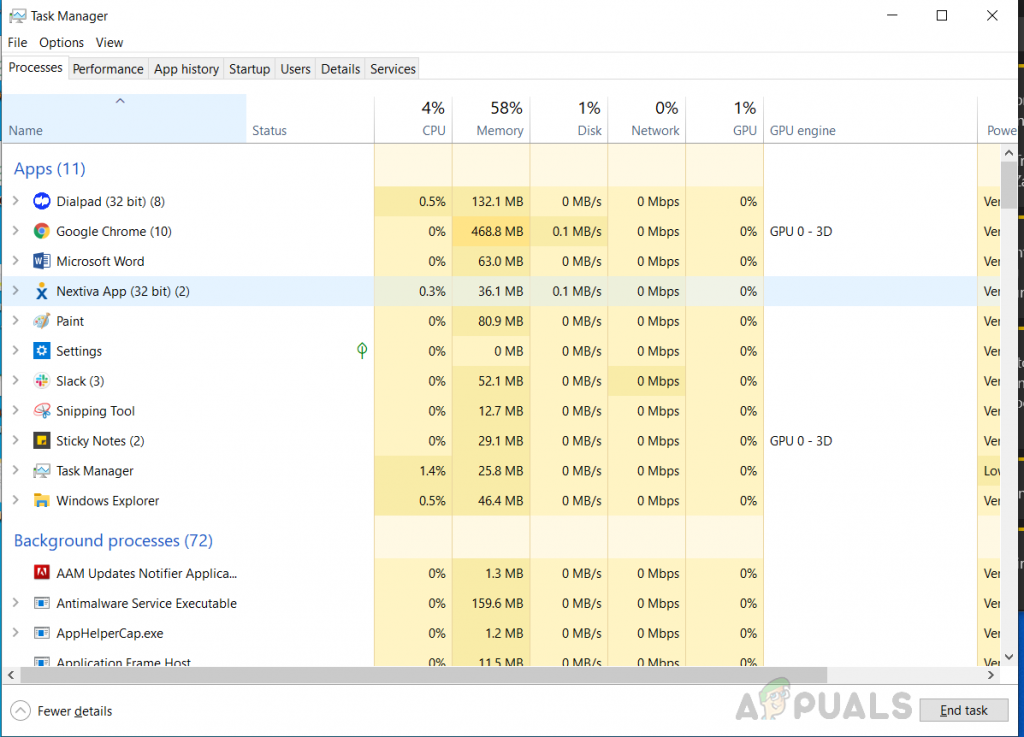Expand the Slack process group
The height and width of the screenshot is (737, 1024).
(x=16, y=381)
